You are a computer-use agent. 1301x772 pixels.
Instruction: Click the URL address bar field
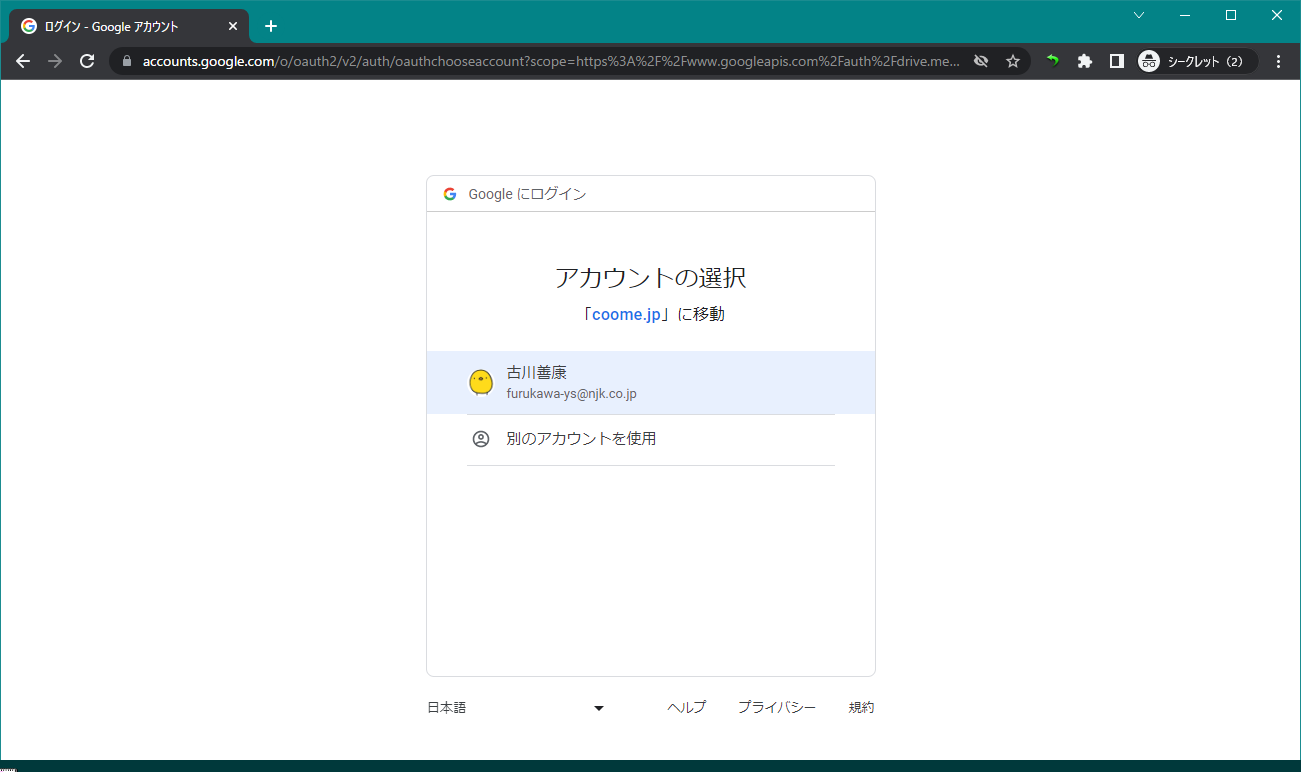[550, 61]
